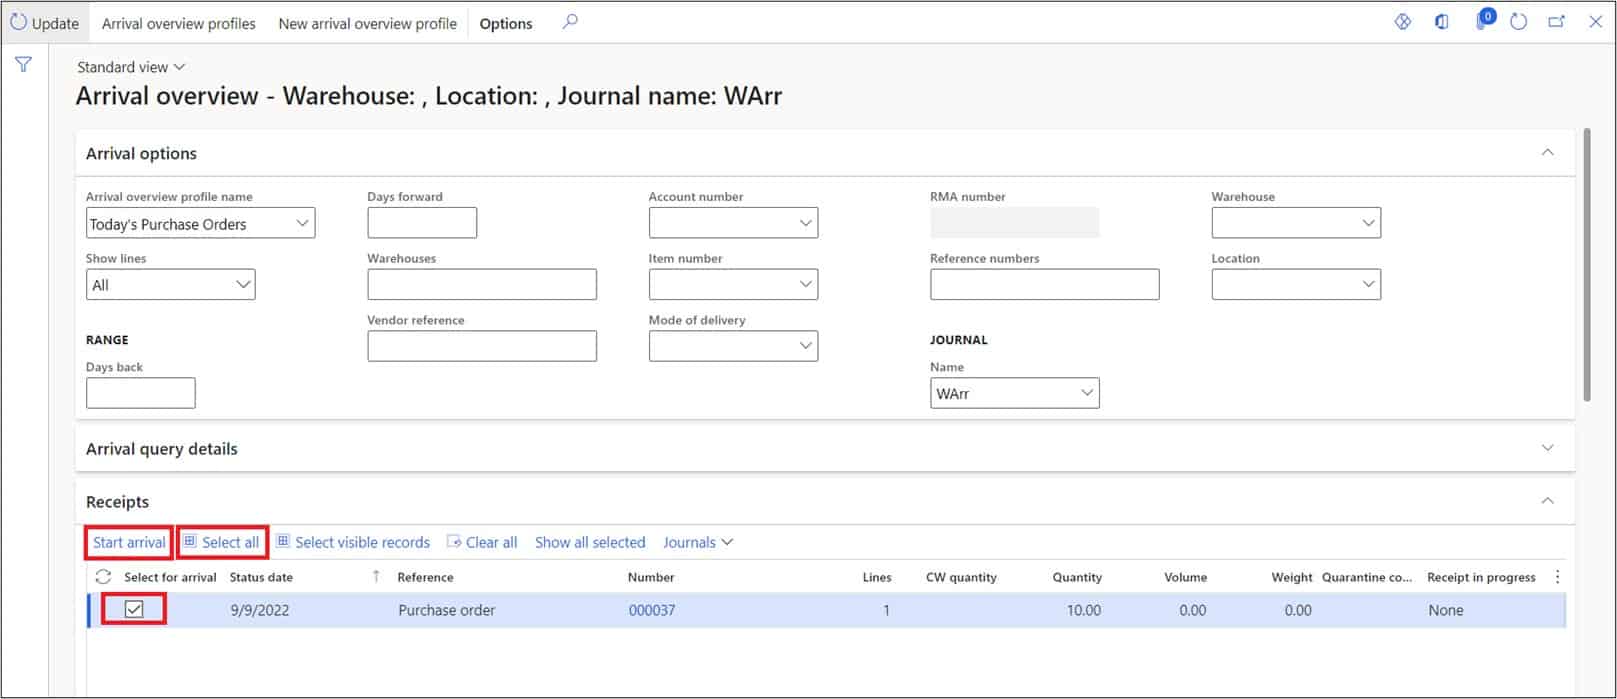Open the Mode of delivery dropdown
This screenshot has width=1617, height=699.
pyautogui.click(x=805, y=346)
